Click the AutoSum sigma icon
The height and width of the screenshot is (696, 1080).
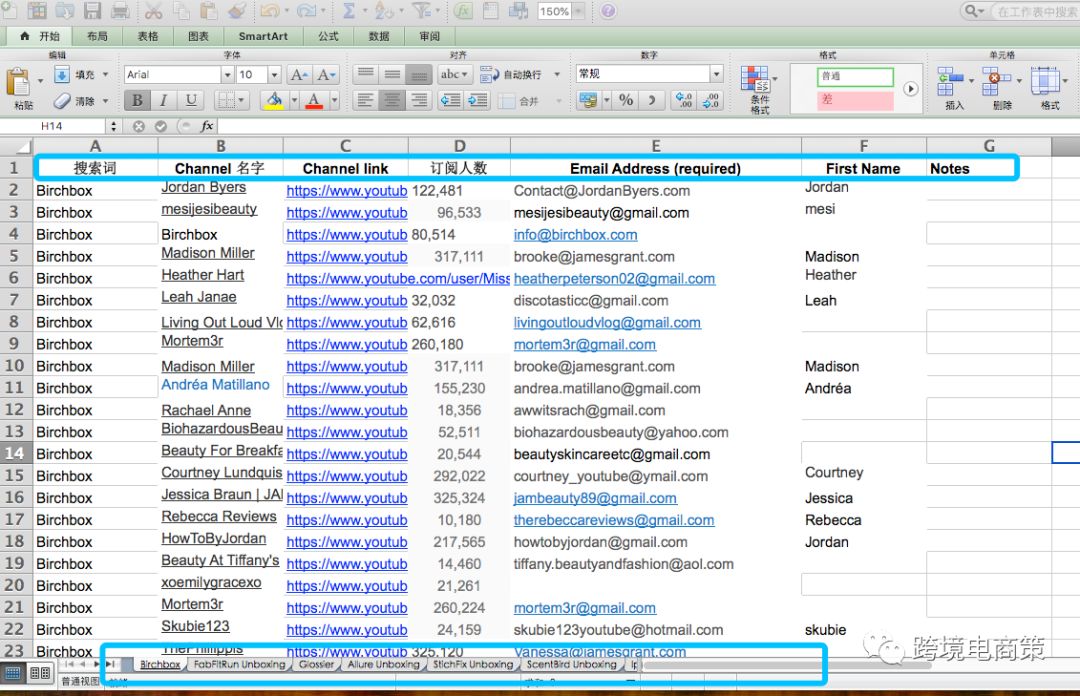[x=349, y=11]
